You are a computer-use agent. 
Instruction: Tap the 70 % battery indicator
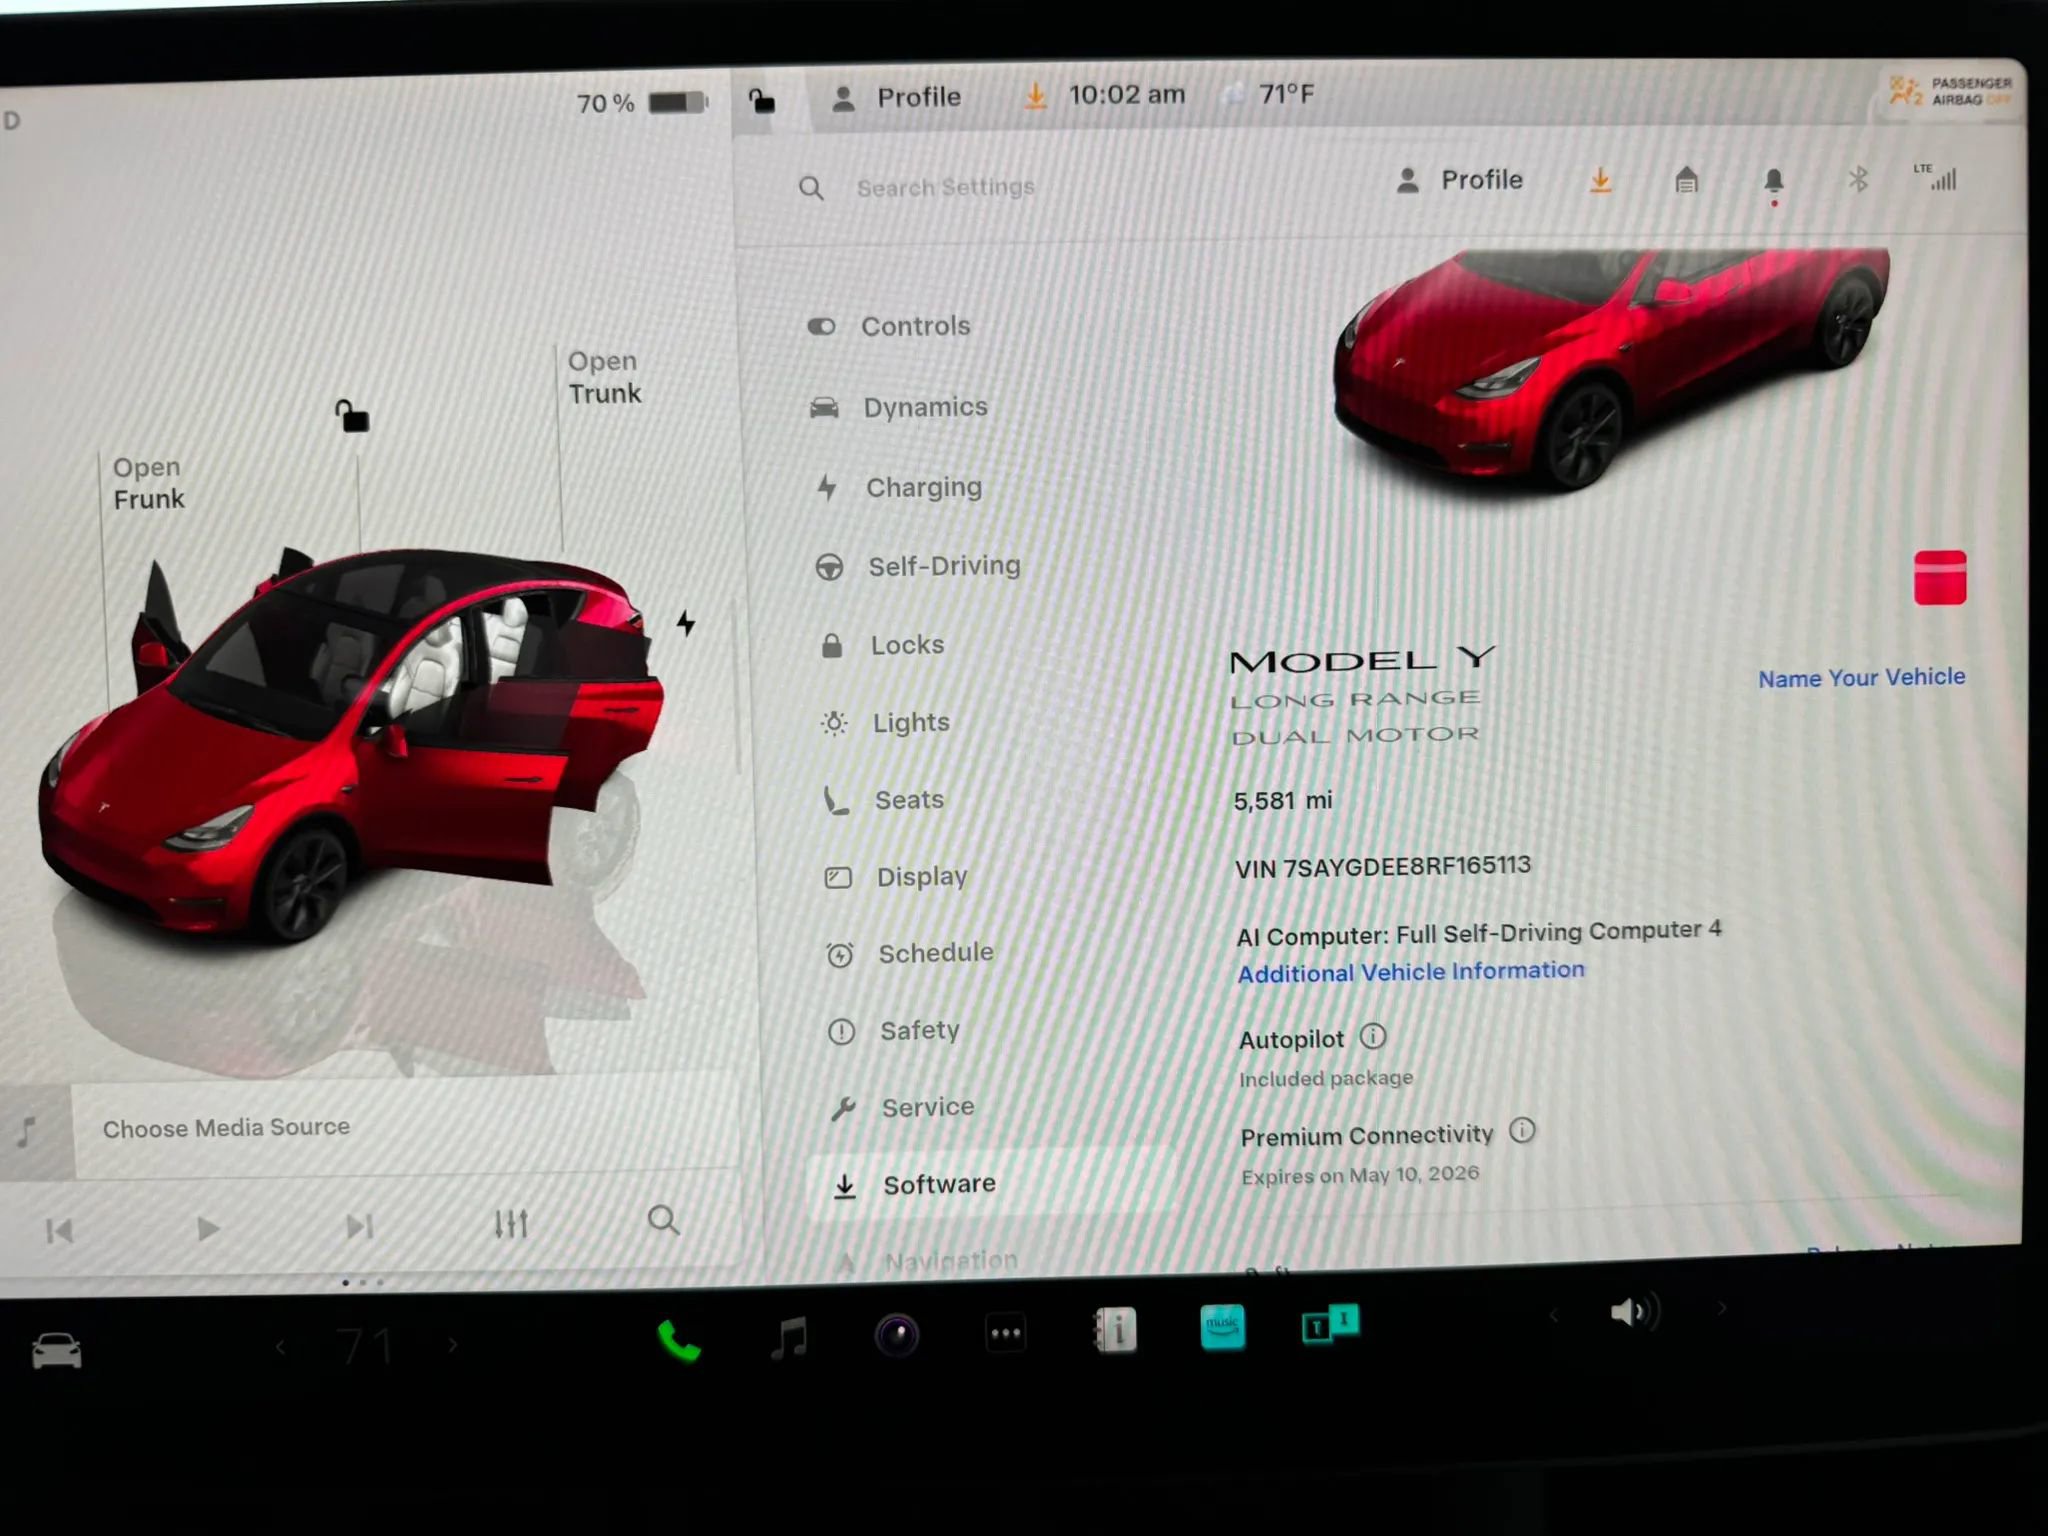pos(642,102)
